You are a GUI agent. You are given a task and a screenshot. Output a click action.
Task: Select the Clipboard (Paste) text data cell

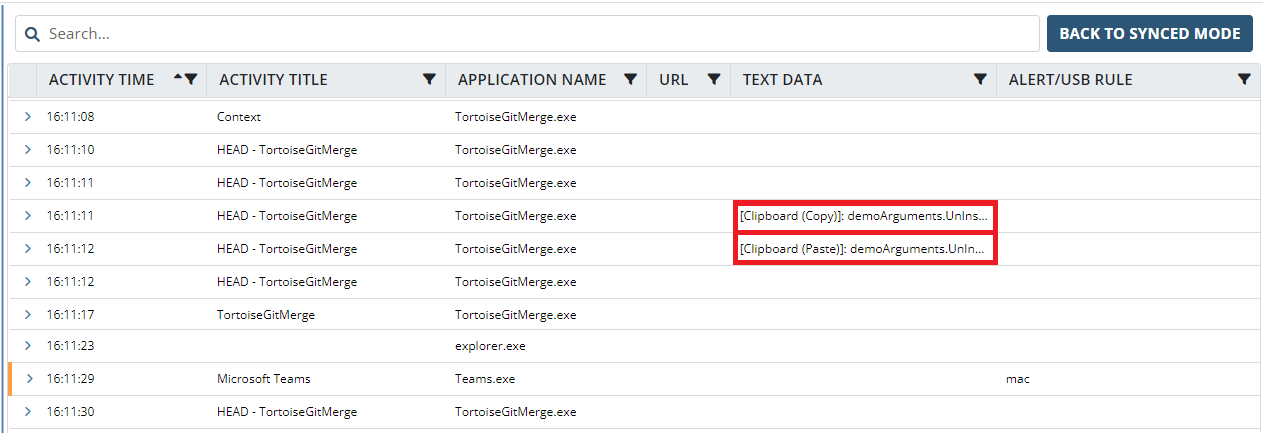point(865,249)
